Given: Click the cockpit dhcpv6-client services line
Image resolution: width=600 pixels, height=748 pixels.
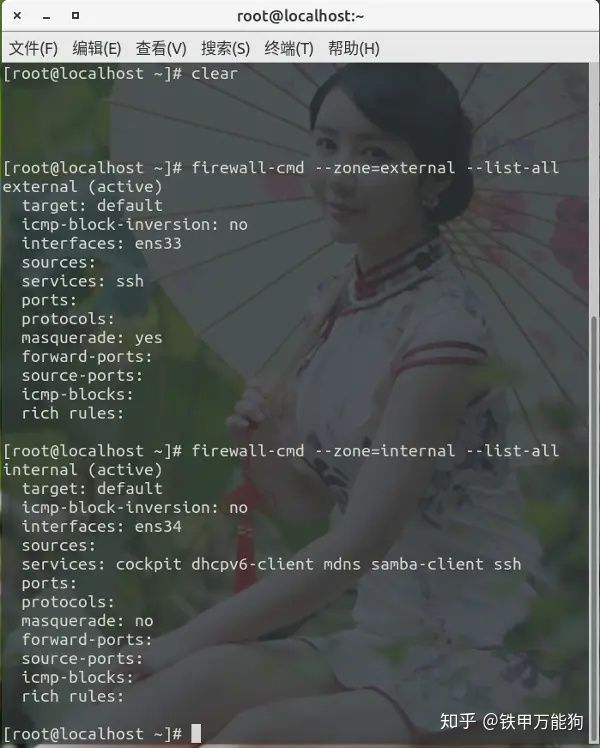Looking at the screenshot, I should pos(271,564).
